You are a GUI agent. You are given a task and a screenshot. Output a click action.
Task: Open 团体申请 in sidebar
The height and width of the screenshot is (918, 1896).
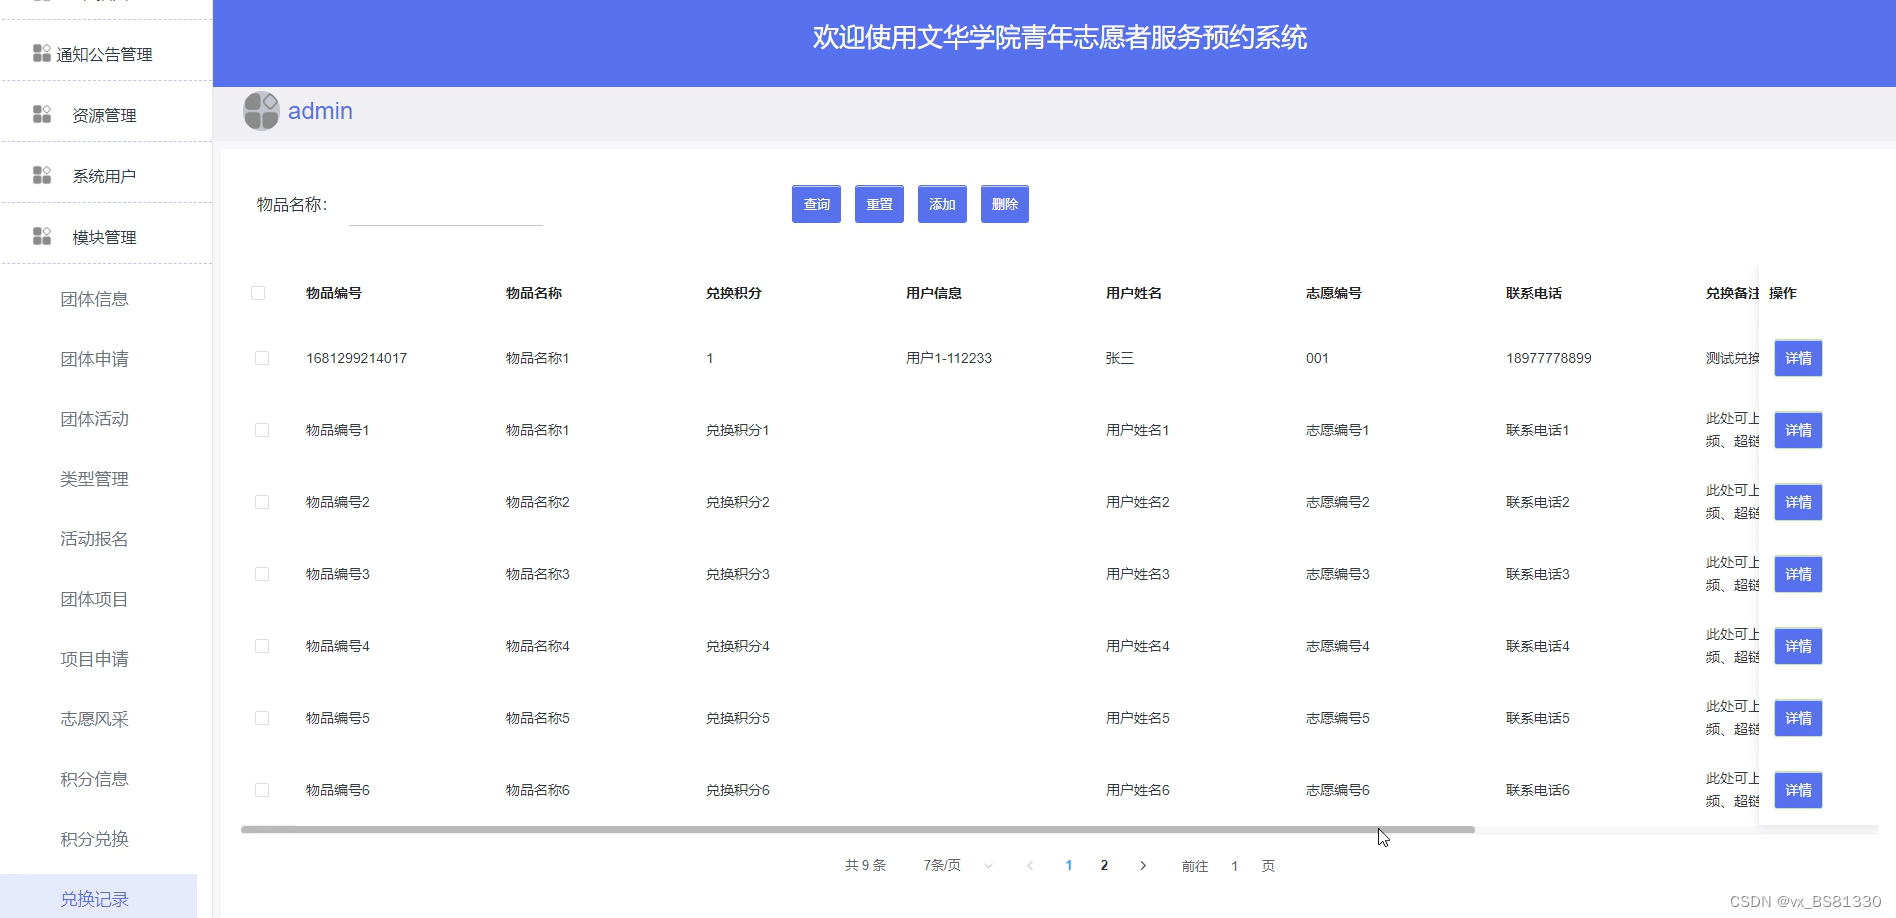click(x=94, y=359)
